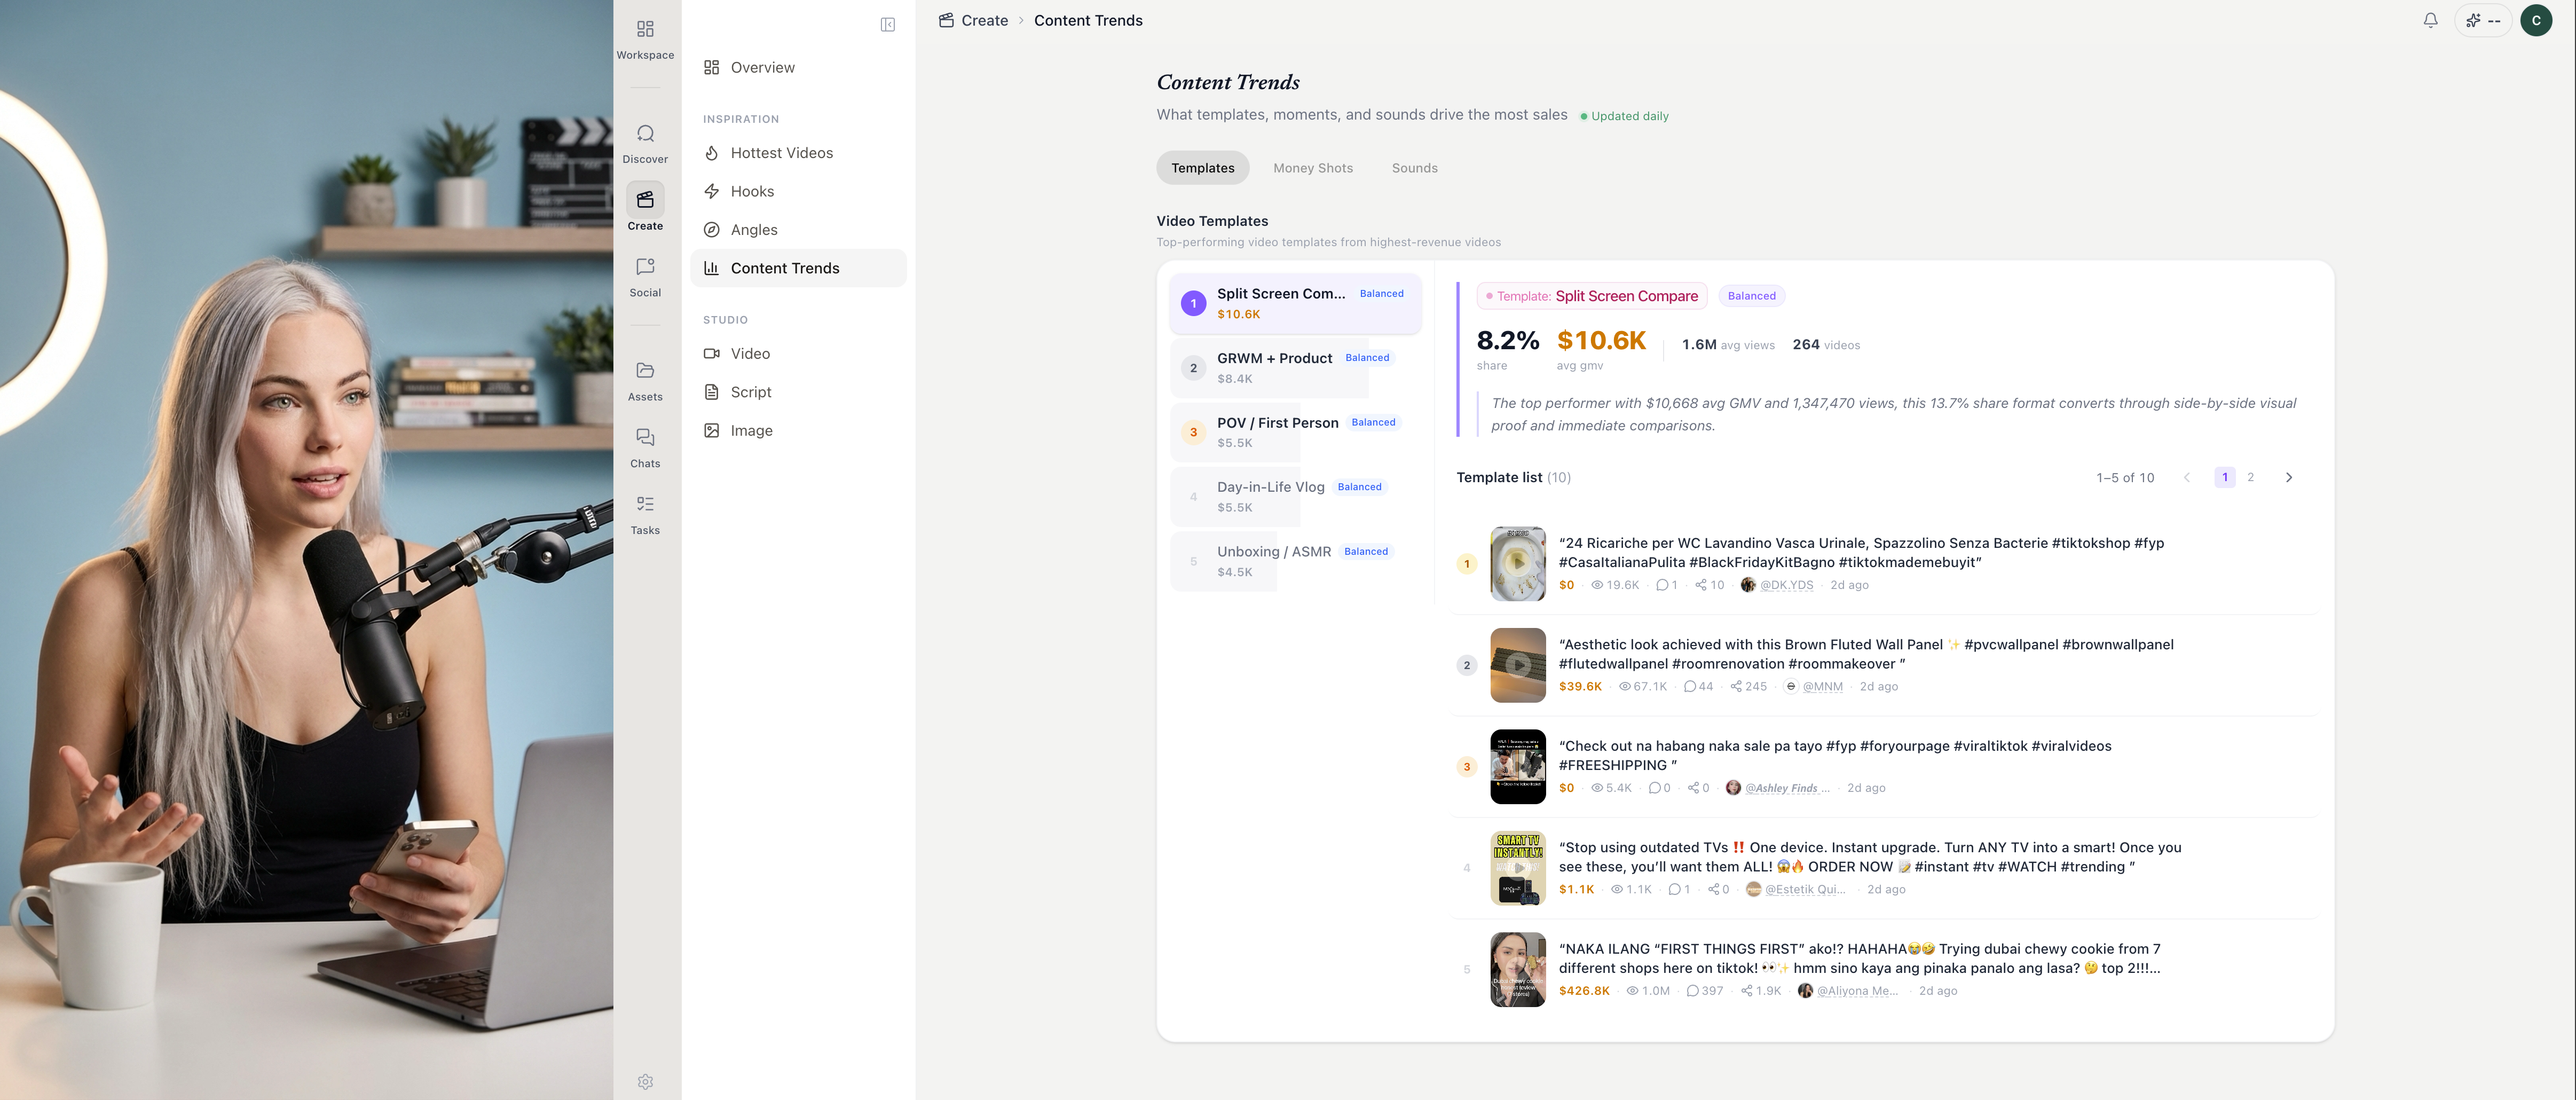Click the notifications bell icon
Image resolution: width=2576 pixels, height=1100 pixels.
(x=2430, y=20)
